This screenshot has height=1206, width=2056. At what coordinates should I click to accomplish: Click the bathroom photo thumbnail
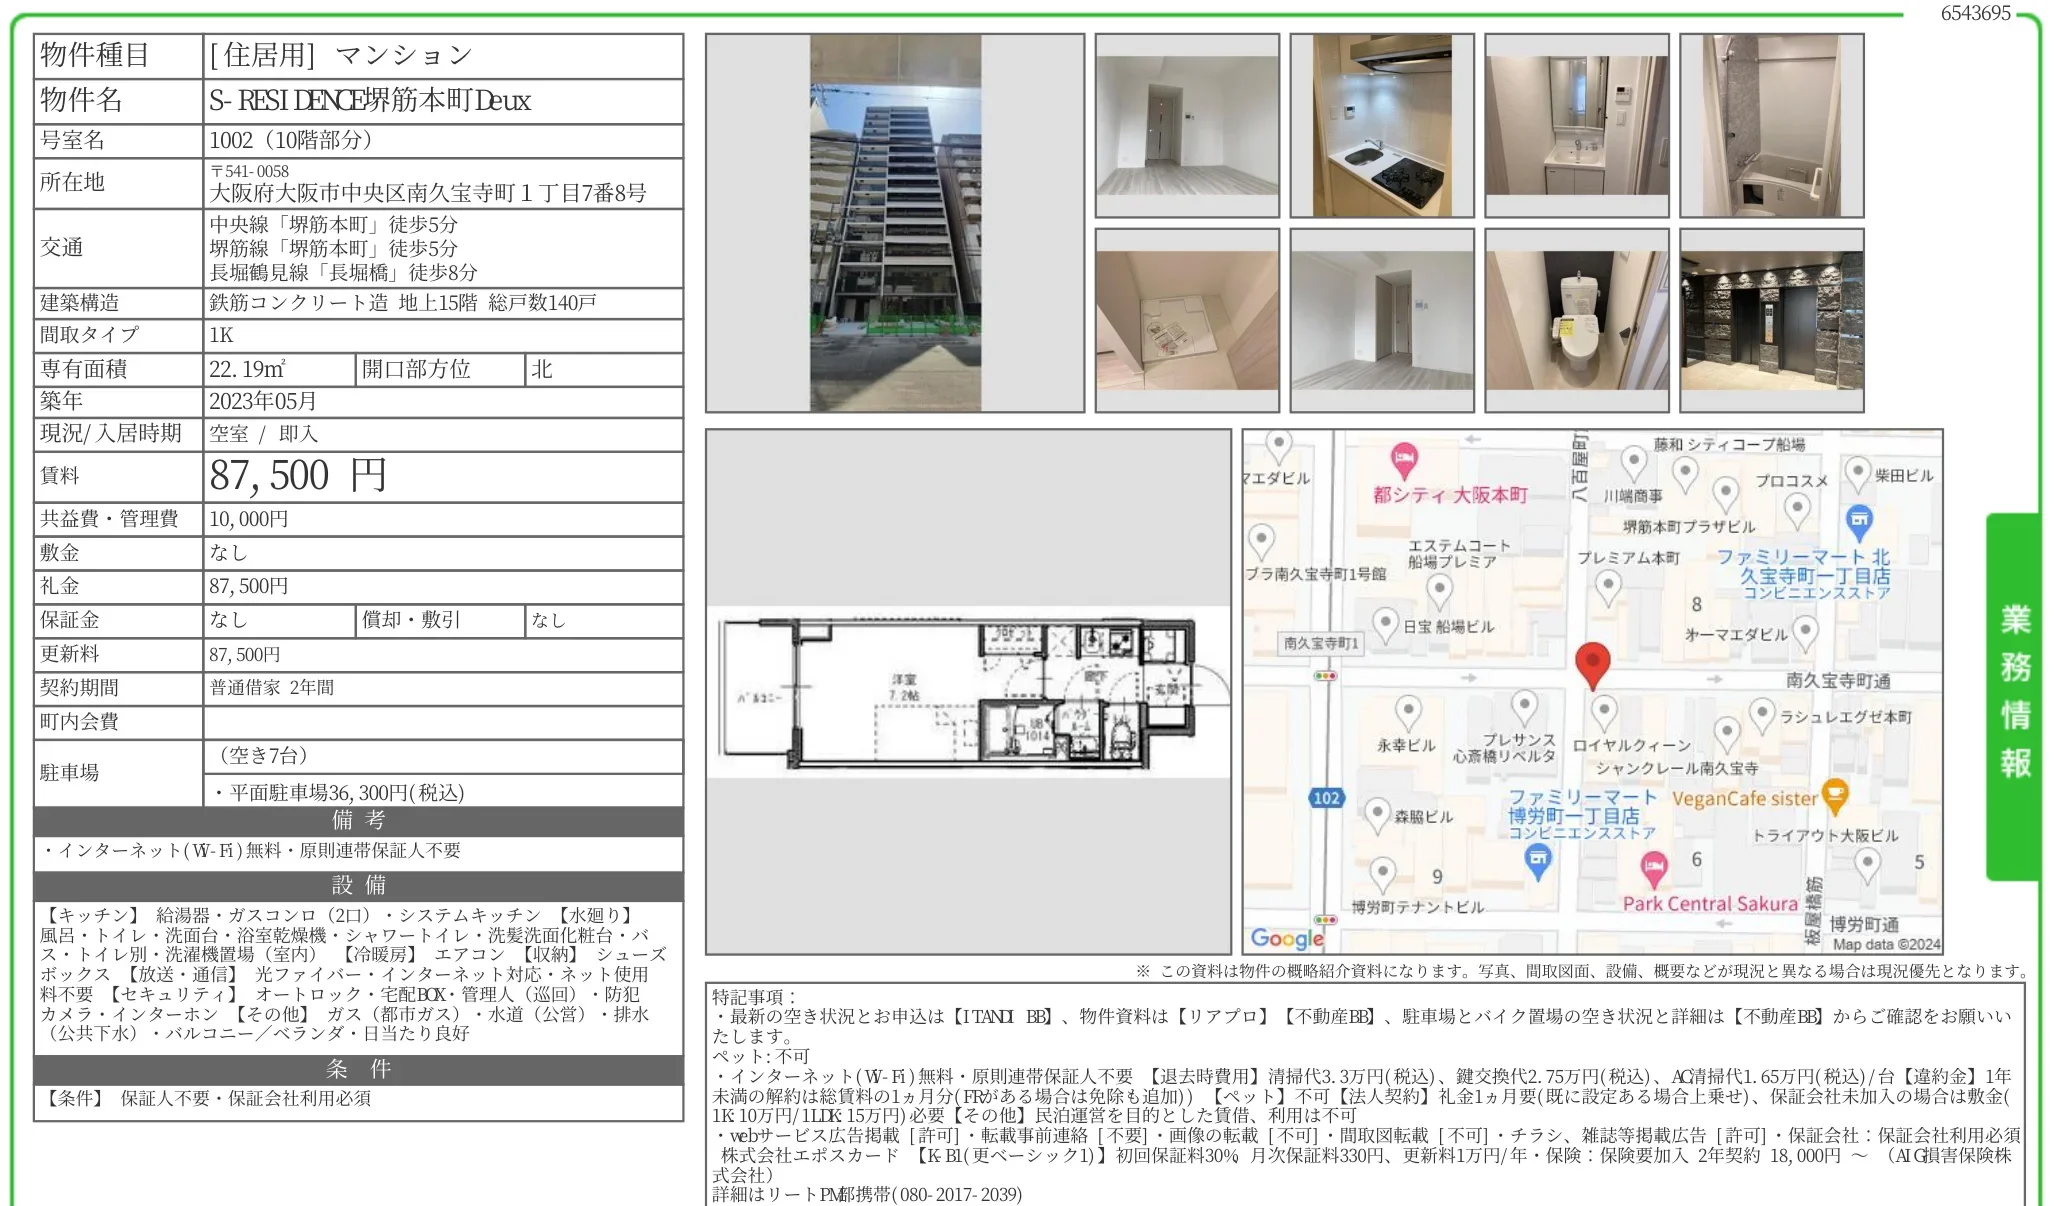pos(1770,123)
